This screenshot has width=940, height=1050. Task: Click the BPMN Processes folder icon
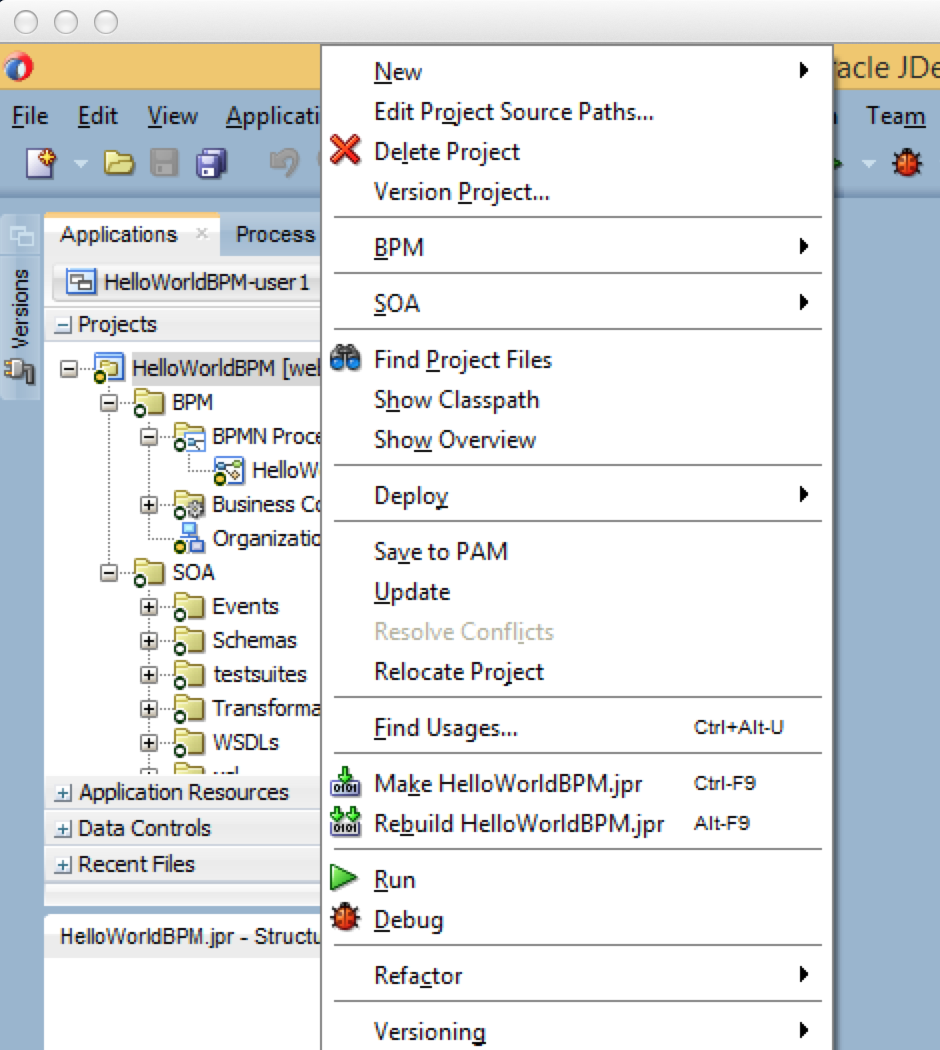coord(189,437)
